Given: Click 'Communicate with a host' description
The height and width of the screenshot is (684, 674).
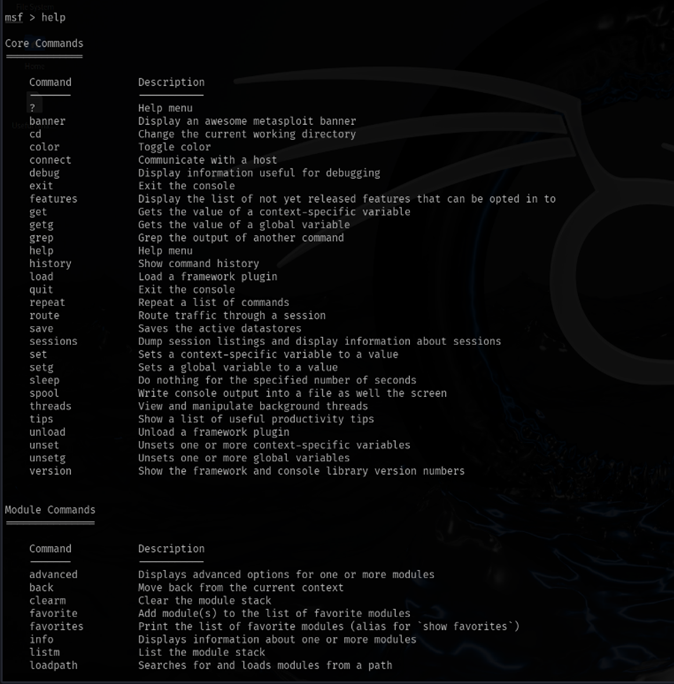Looking at the screenshot, I should point(208,160).
